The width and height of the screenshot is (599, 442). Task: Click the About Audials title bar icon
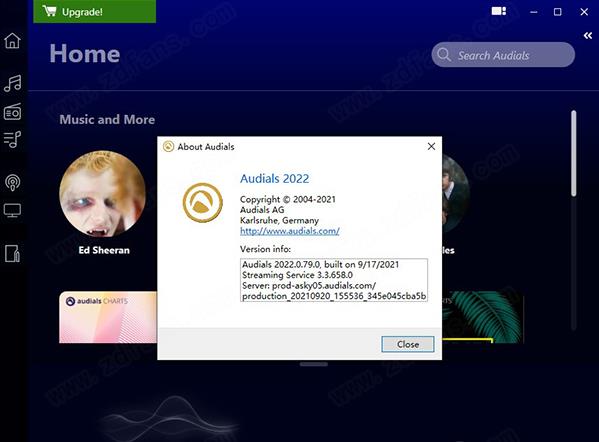click(x=168, y=146)
